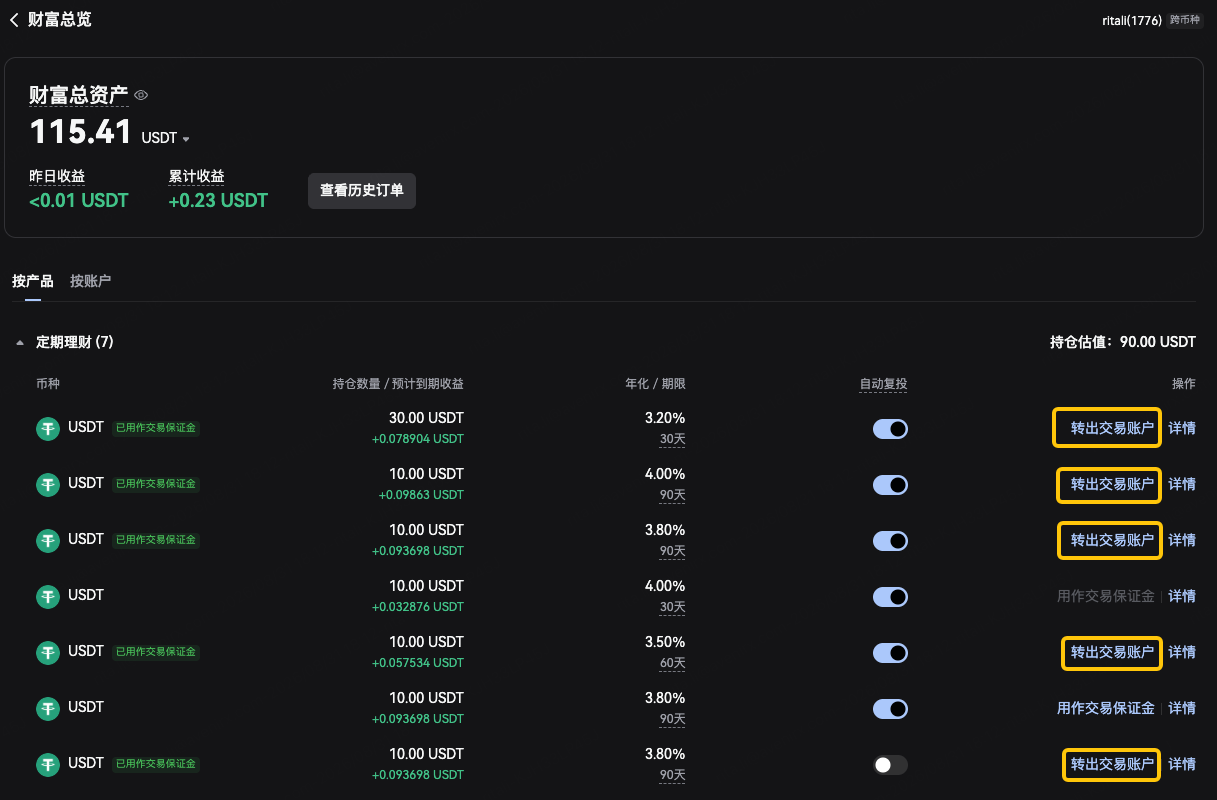The image size is (1217, 800).
Task: Click the 年化 / 期限 column header
Action: tap(655, 384)
